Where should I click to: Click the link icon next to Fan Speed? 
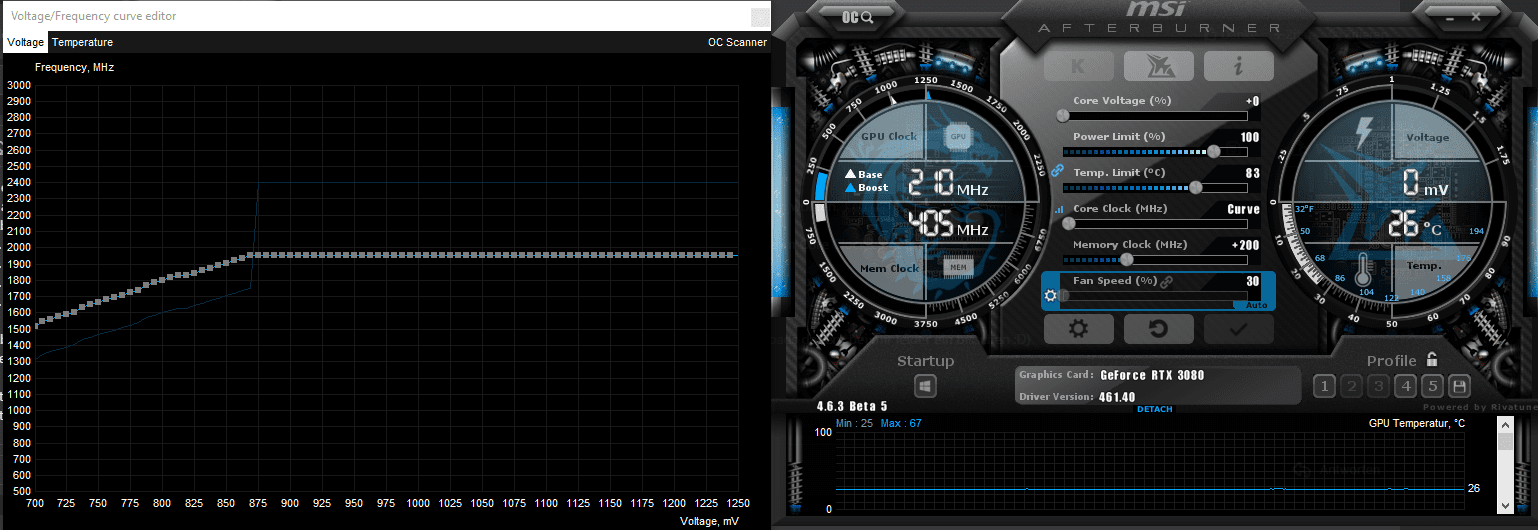1165,282
